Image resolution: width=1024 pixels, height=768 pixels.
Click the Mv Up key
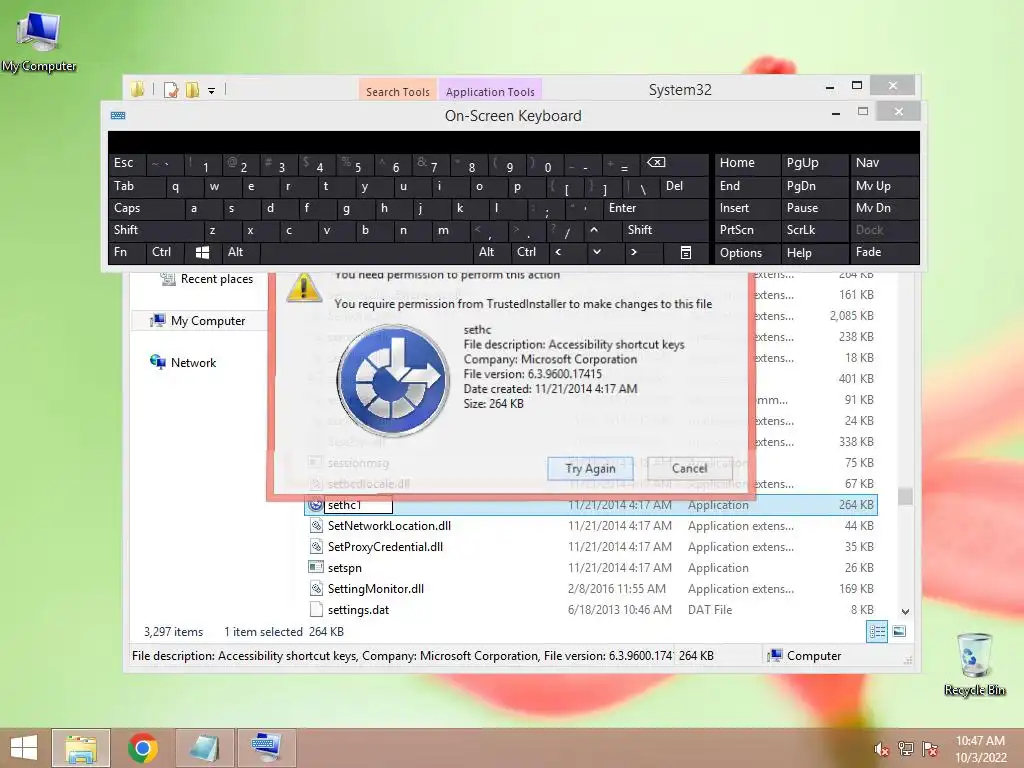pyautogui.click(x=884, y=186)
